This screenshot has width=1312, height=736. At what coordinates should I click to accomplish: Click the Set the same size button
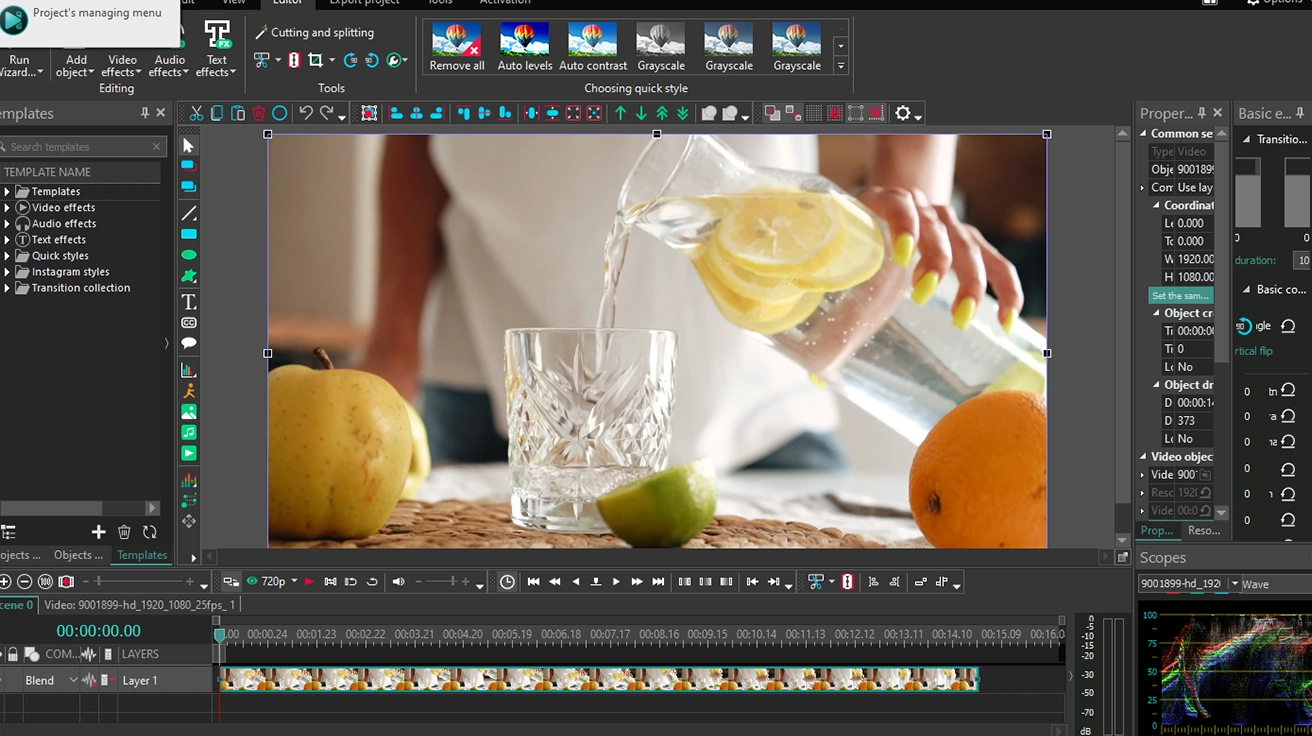tap(1181, 296)
